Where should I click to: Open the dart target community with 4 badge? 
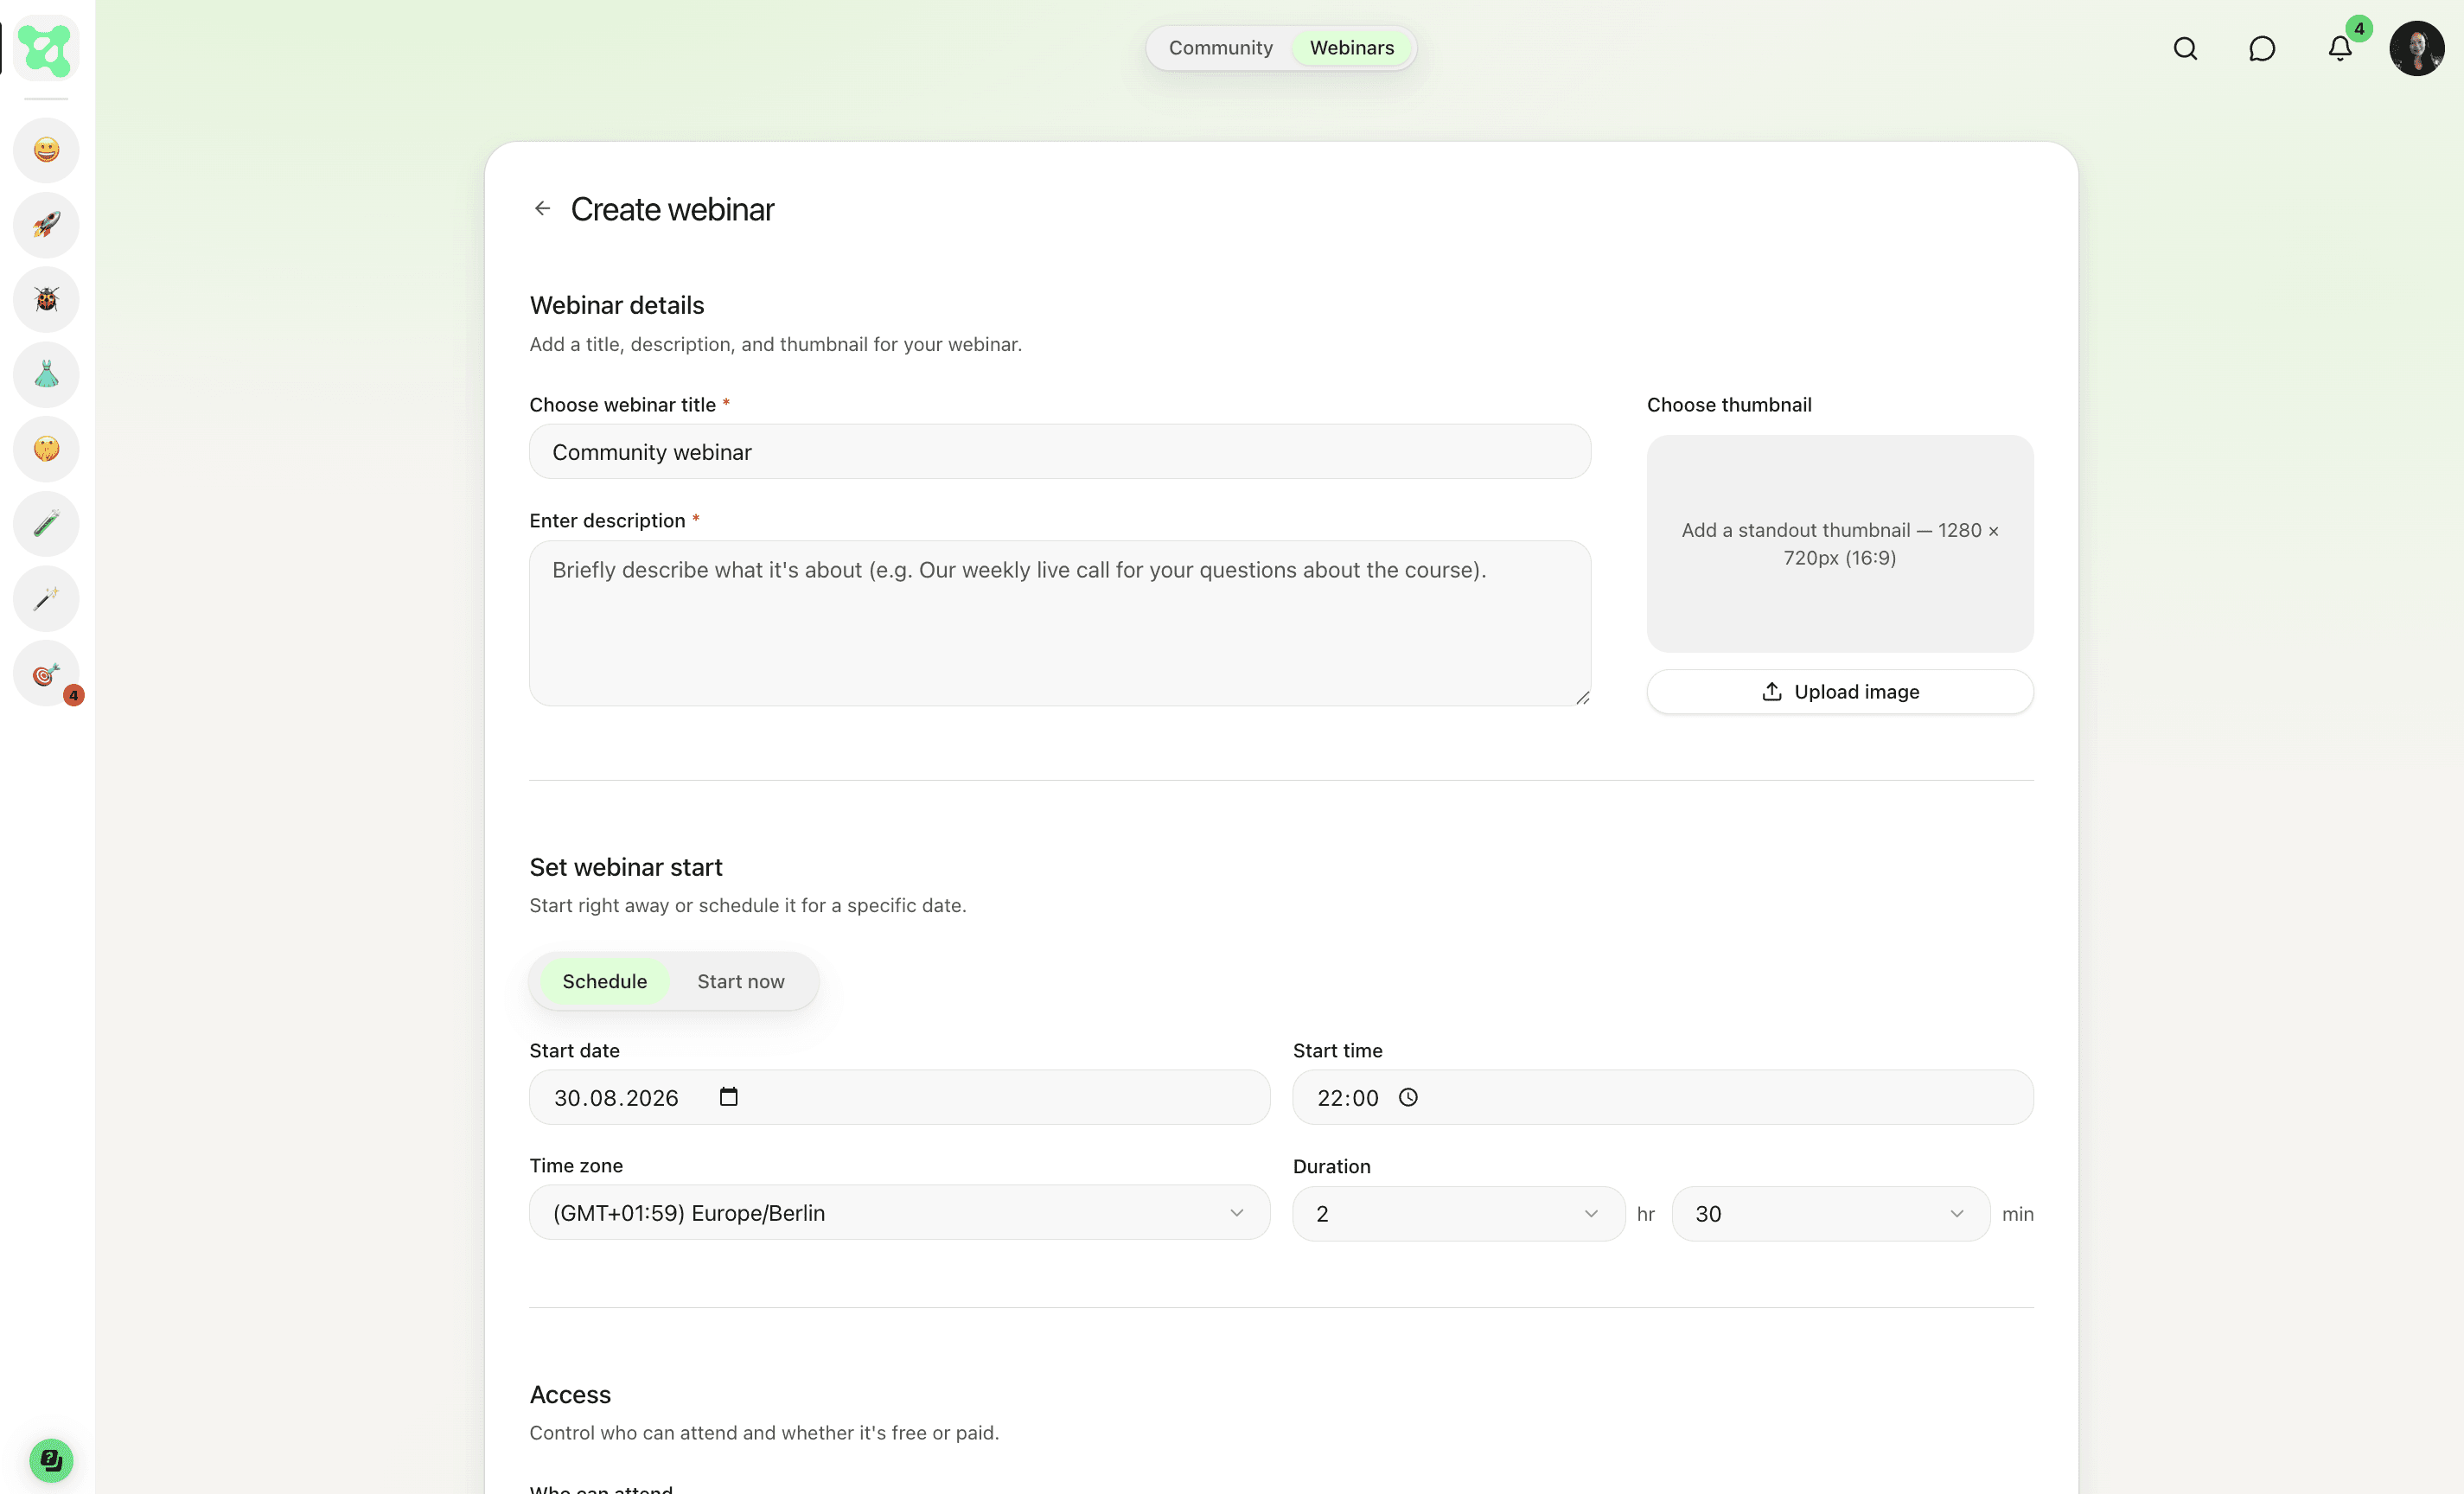coord(46,674)
